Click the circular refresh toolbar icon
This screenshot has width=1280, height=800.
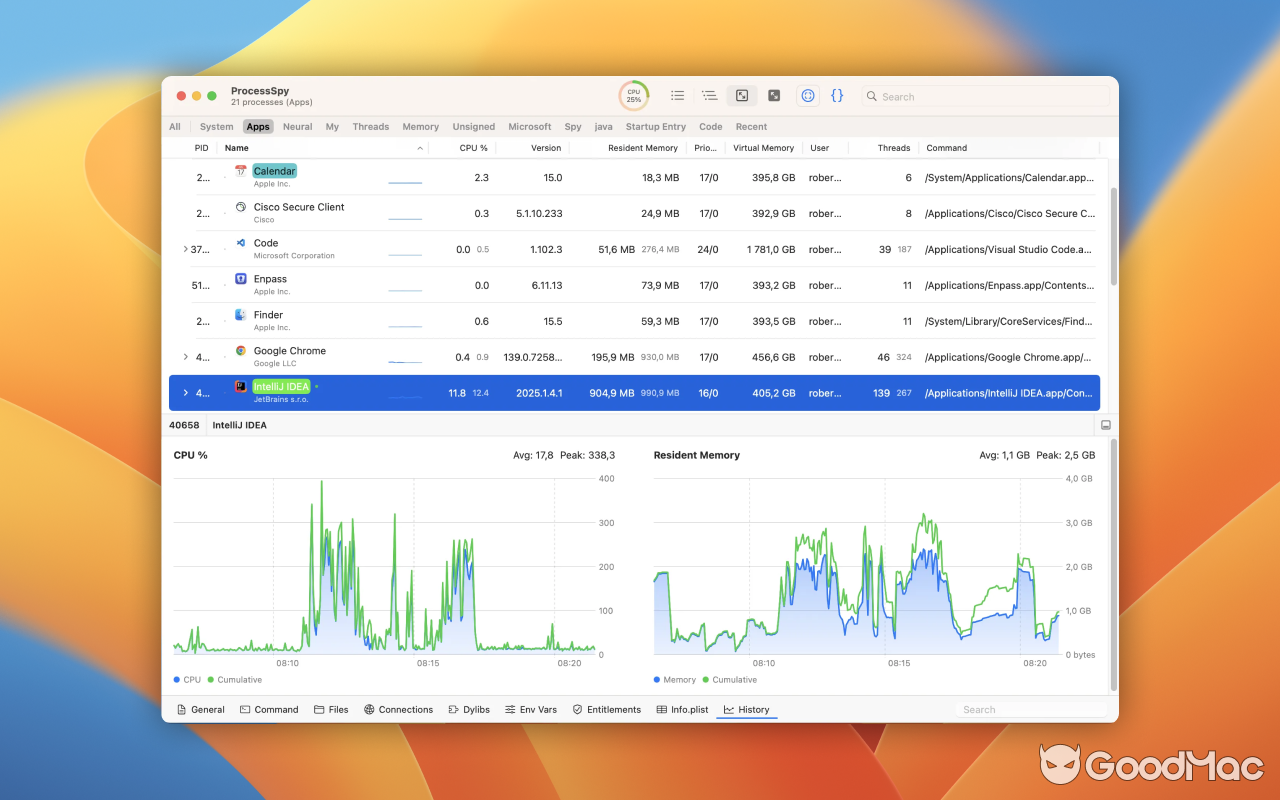click(808, 95)
